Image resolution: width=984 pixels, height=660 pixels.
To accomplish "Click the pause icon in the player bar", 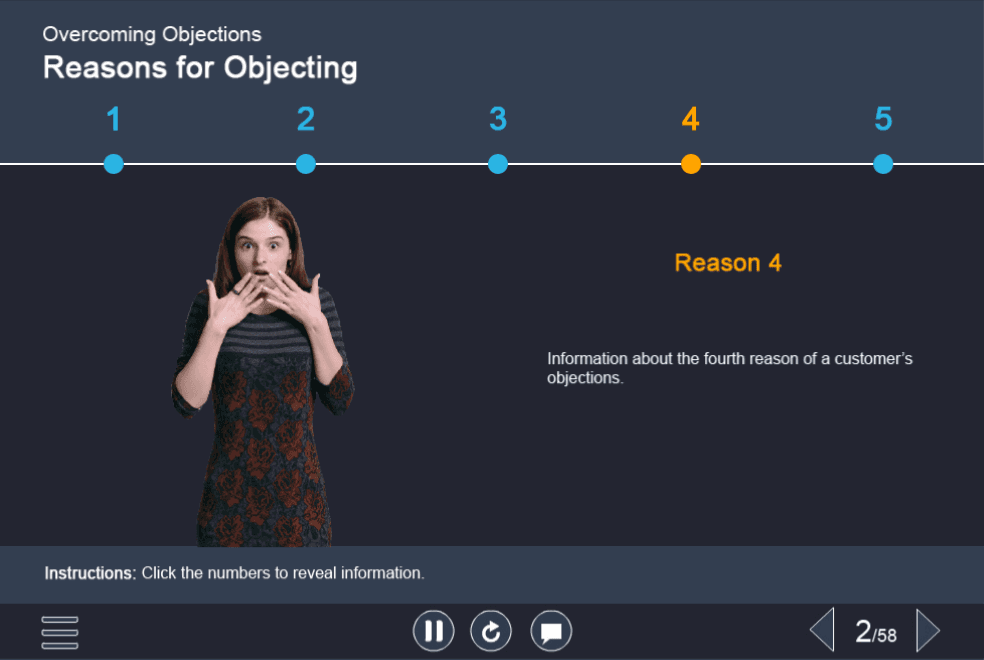I will (433, 630).
